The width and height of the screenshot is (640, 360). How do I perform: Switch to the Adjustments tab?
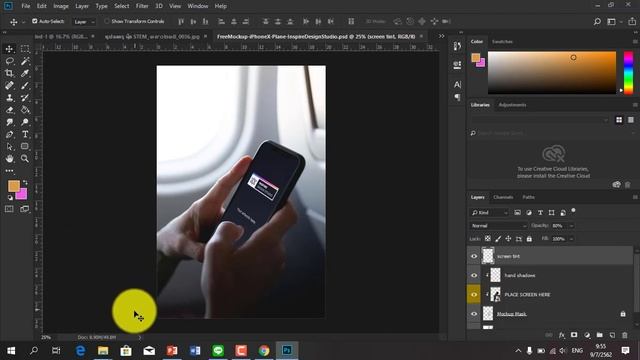click(x=512, y=105)
